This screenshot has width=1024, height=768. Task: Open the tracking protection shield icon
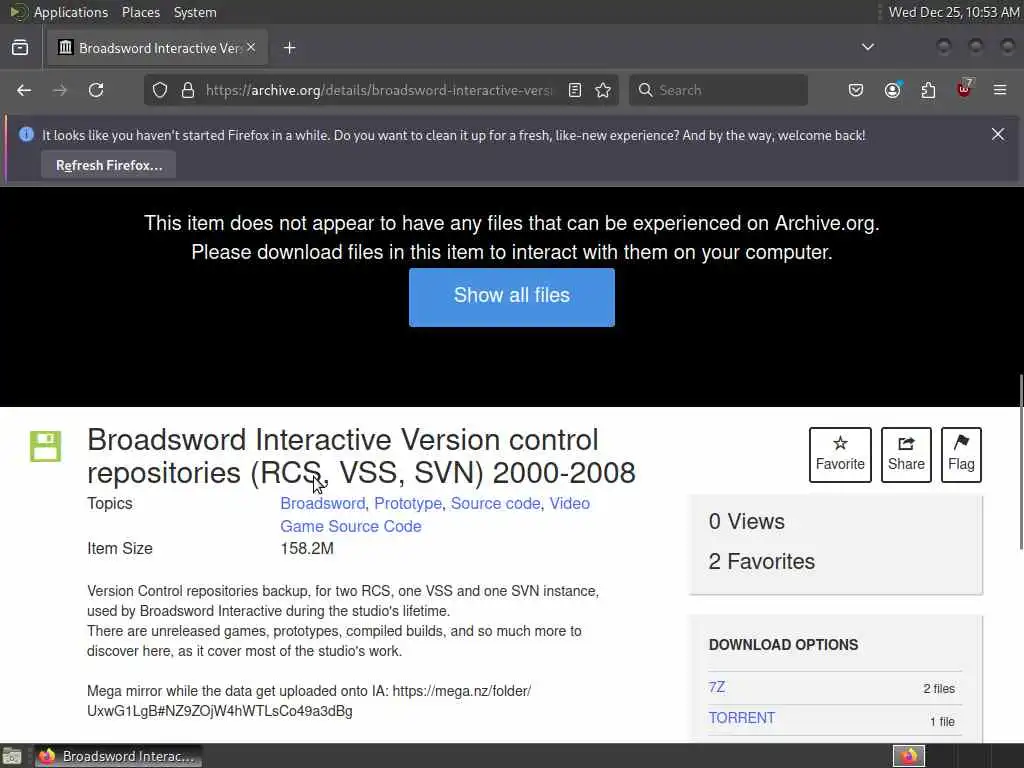[x=160, y=90]
